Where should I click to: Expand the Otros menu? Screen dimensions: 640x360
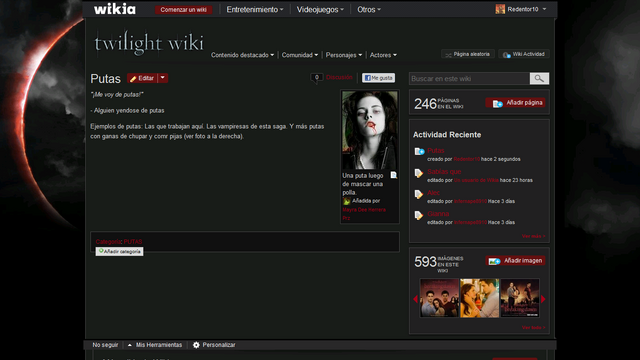point(369,9)
